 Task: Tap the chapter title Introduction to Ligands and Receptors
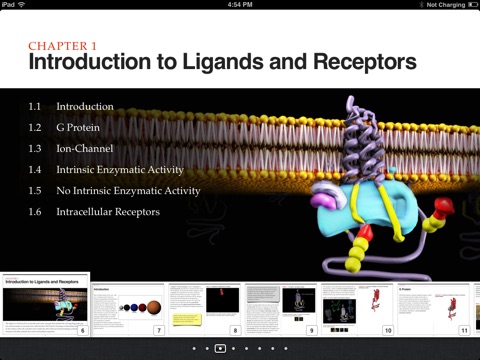(x=222, y=62)
